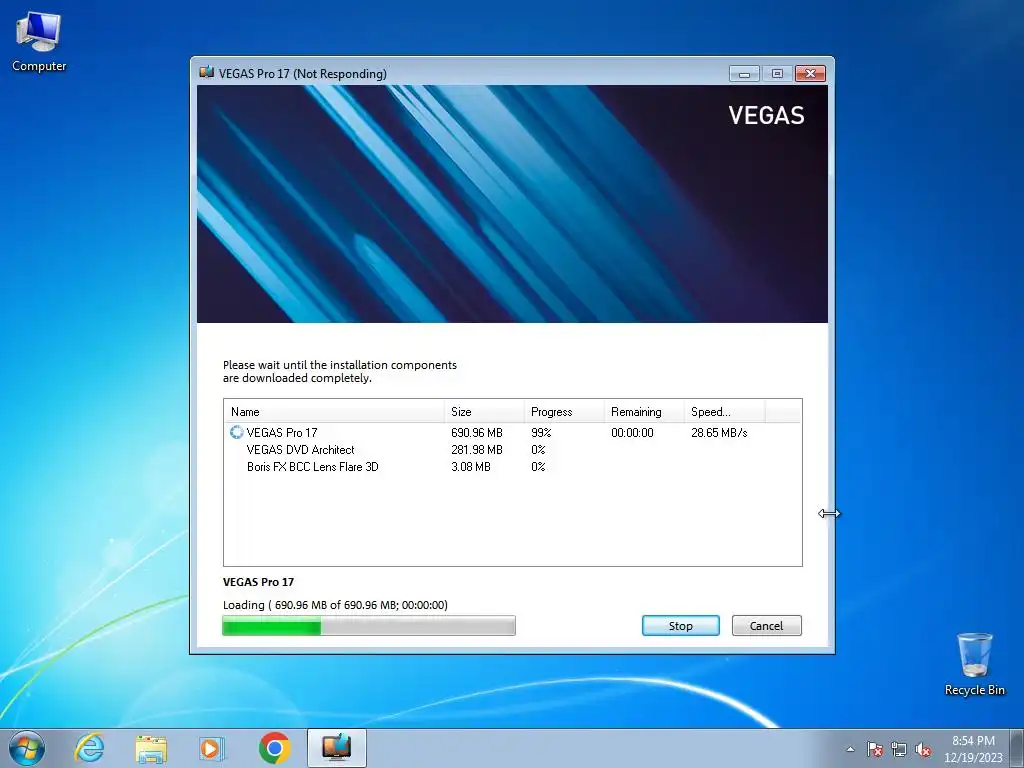The height and width of the screenshot is (768, 1024).
Task: Click the 690.96 MB size value
Action: click(x=477, y=432)
